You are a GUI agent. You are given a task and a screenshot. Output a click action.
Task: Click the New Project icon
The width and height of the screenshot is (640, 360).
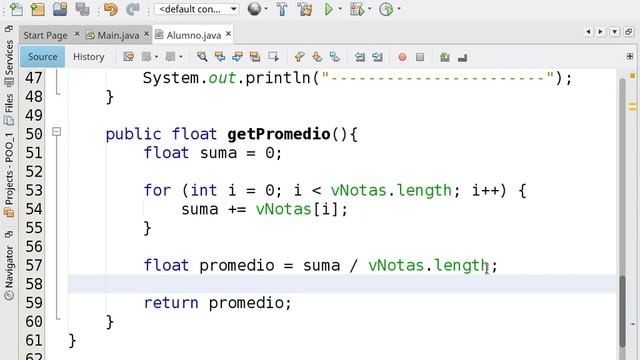(38, 9)
